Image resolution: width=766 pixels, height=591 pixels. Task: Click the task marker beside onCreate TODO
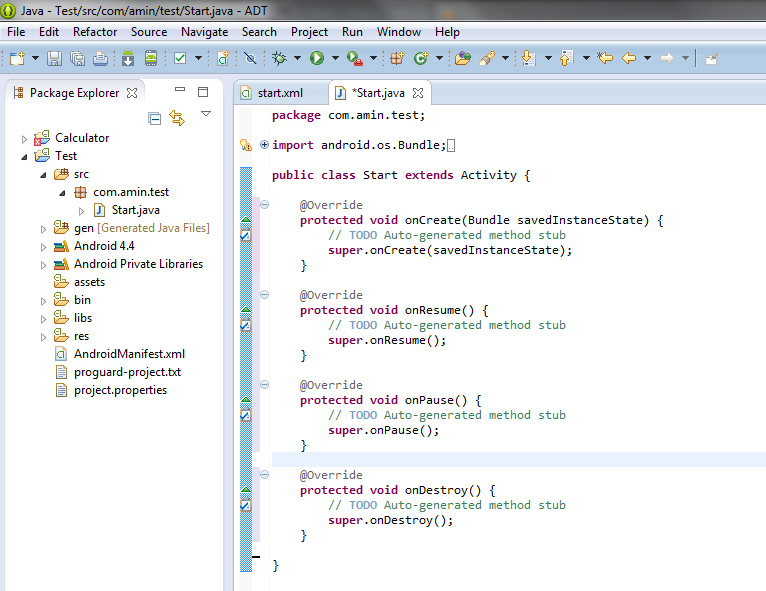pyautogui.click(x=246, y=235)
